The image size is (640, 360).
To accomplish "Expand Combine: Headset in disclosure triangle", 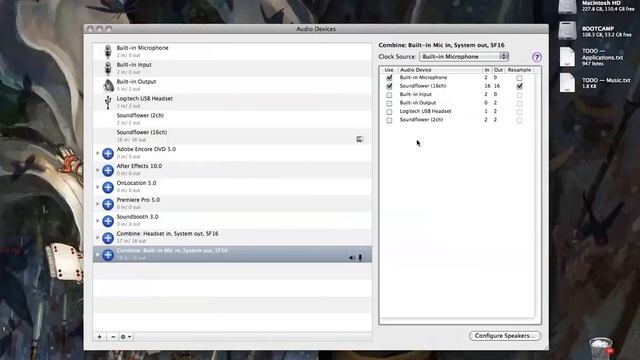I will click(x=98, y=238).
